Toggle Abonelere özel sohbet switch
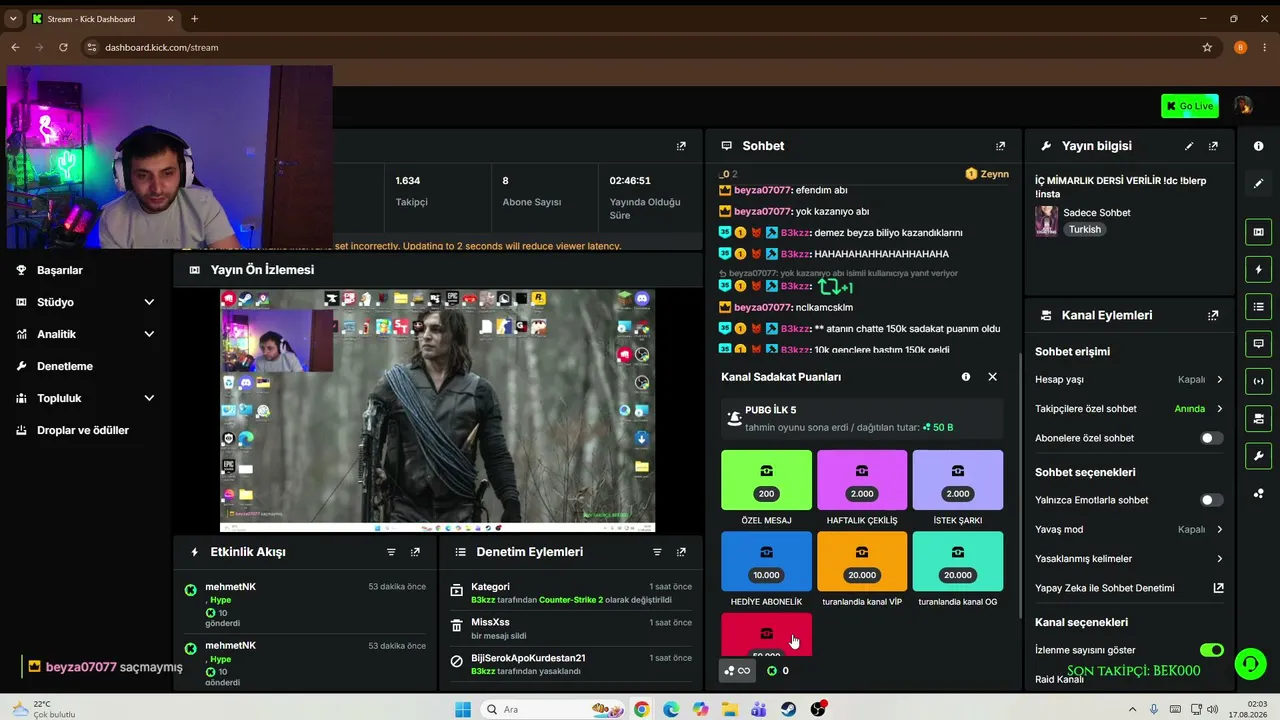 1212,438
